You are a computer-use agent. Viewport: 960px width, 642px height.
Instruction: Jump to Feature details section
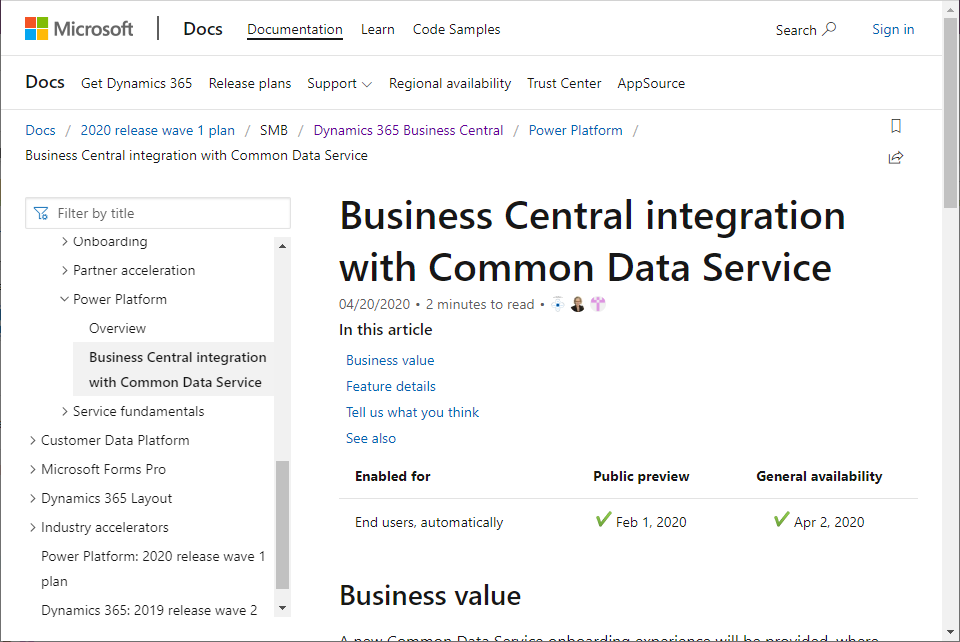coord(391,386)
